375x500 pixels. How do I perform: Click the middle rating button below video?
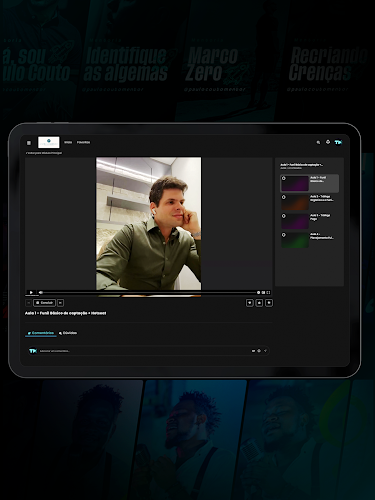(x=259, y=303)
